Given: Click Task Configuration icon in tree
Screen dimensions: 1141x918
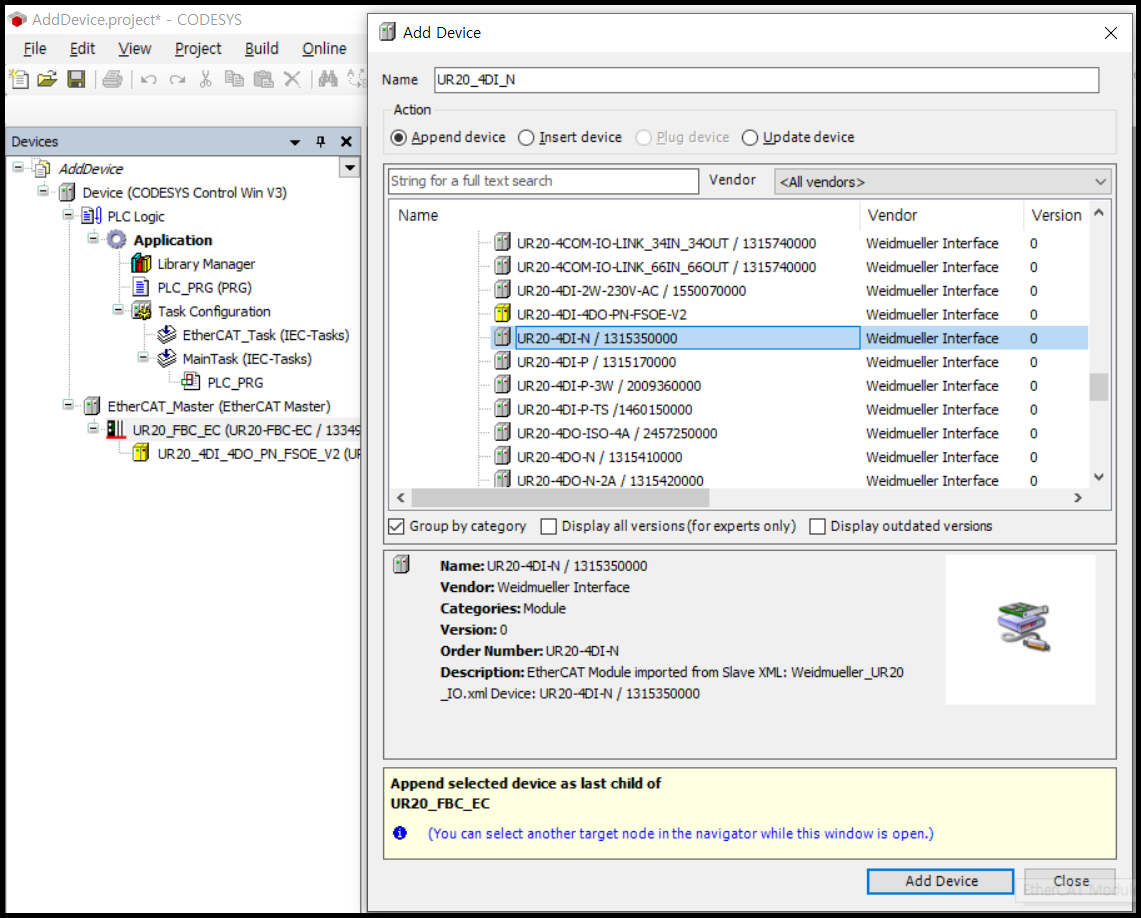Looking at the screenshot, I should [x=141, y=311].
